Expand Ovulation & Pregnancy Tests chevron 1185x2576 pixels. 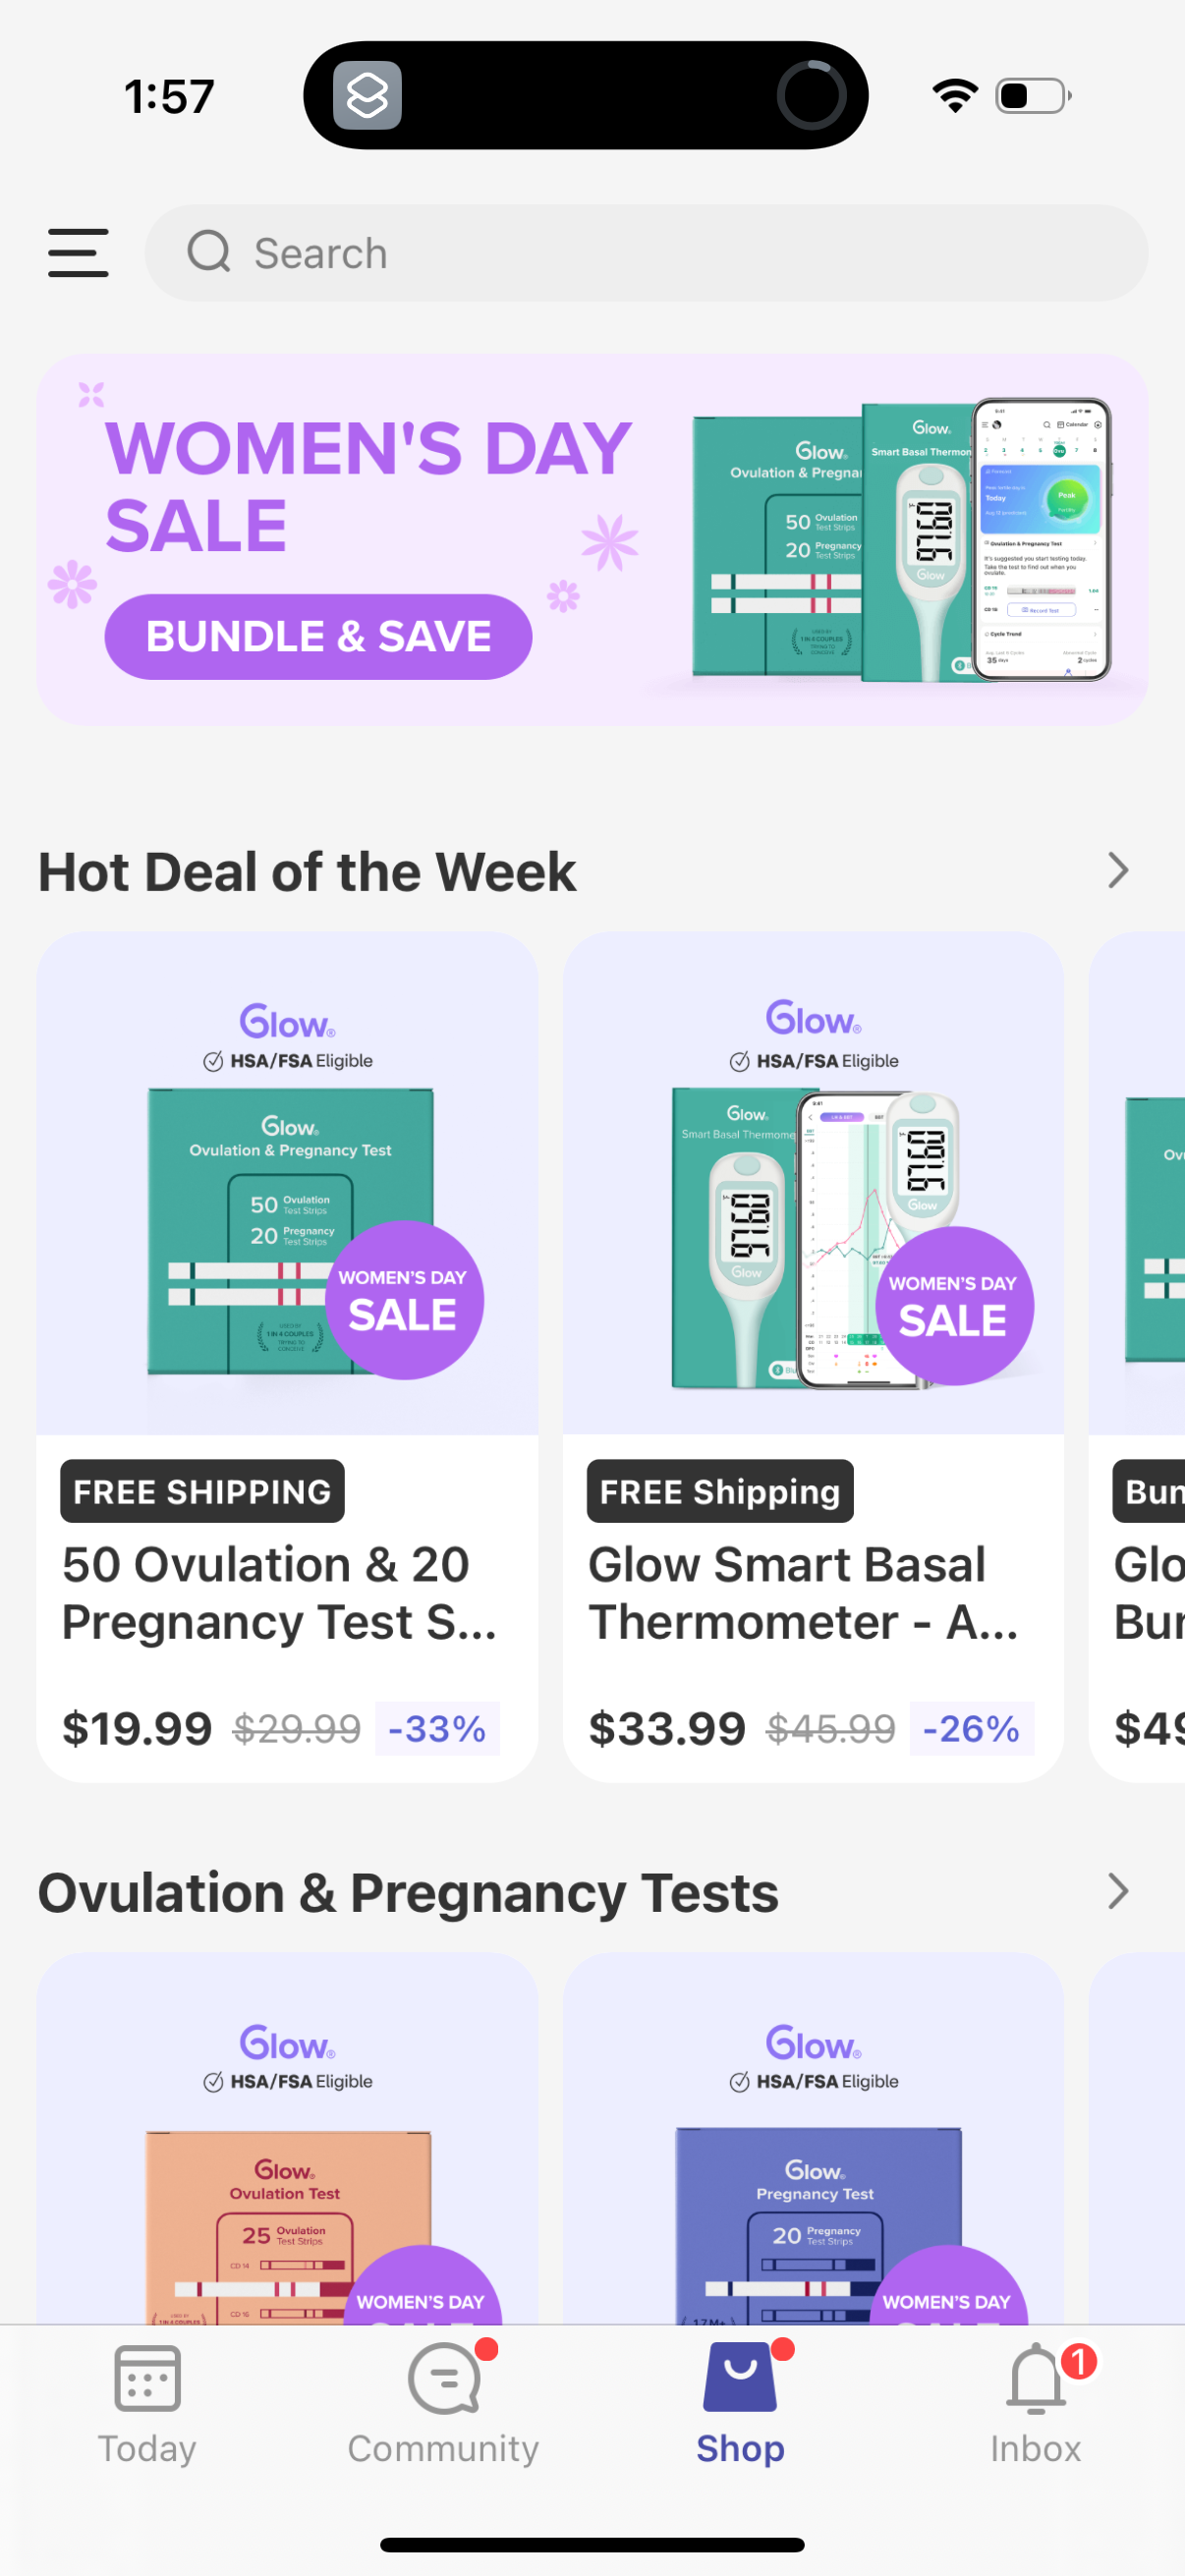coord(1118,1891)
